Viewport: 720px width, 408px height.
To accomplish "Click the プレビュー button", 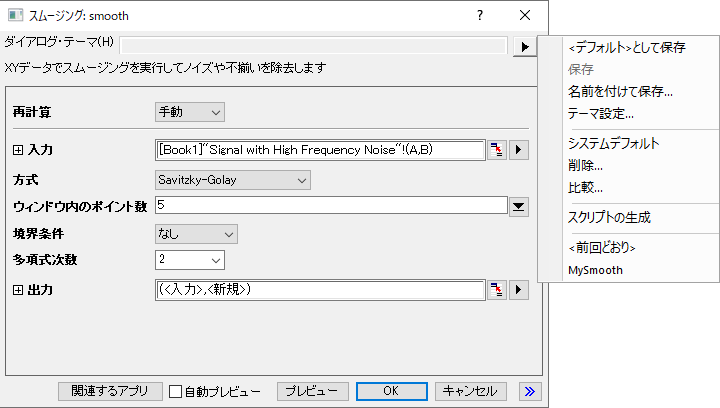I will point(312,391).
